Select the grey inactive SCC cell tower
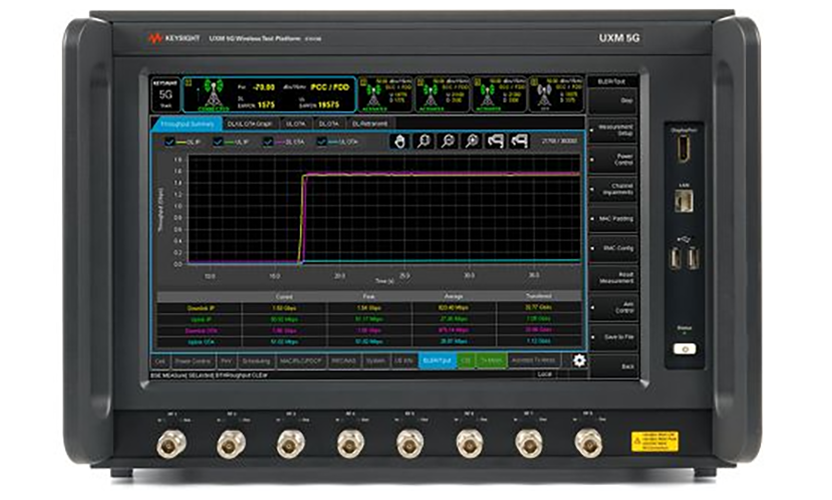 (543, 94)
